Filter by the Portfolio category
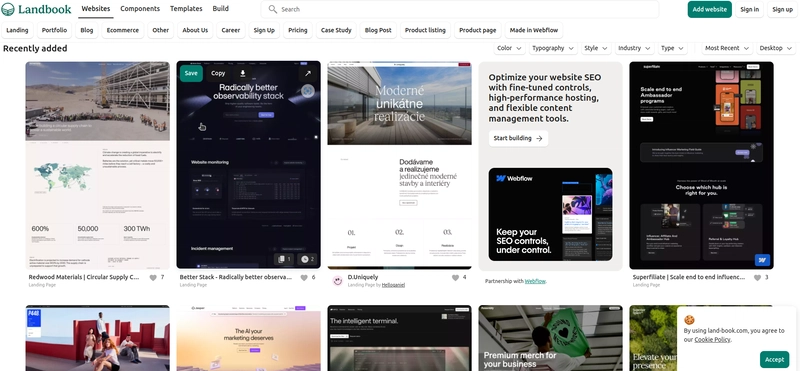 [54, 30]
